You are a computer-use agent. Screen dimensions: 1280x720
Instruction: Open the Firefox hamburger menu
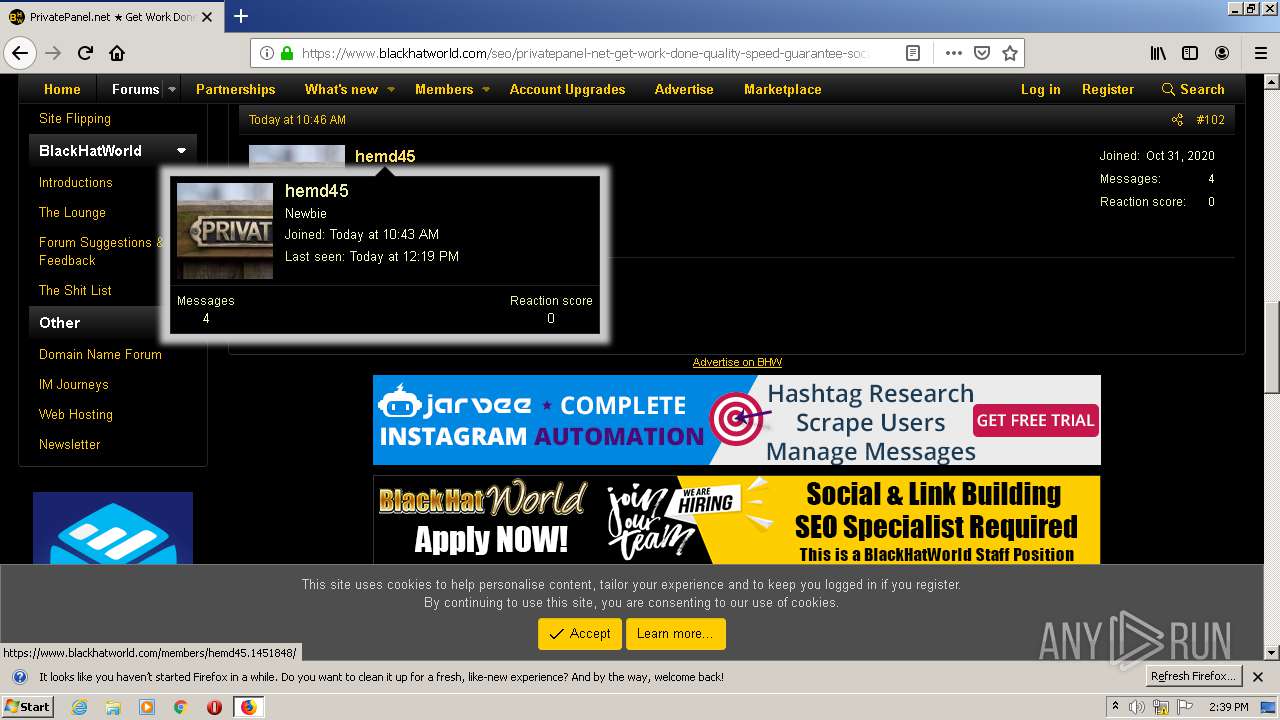1261,53
